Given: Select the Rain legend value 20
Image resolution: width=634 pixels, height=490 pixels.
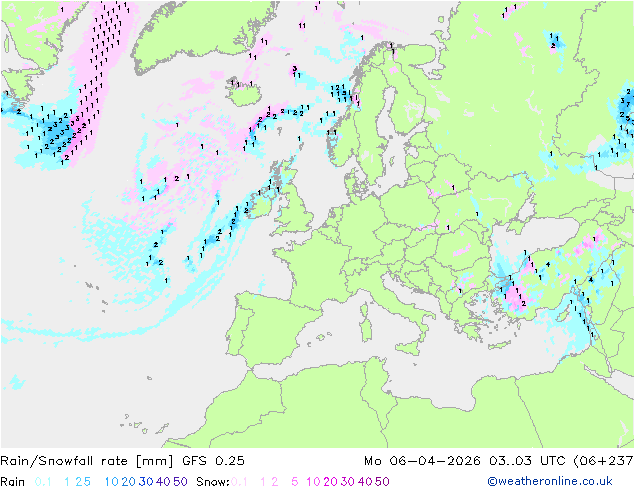Looking at the screenshot, I should click(128, 482).
